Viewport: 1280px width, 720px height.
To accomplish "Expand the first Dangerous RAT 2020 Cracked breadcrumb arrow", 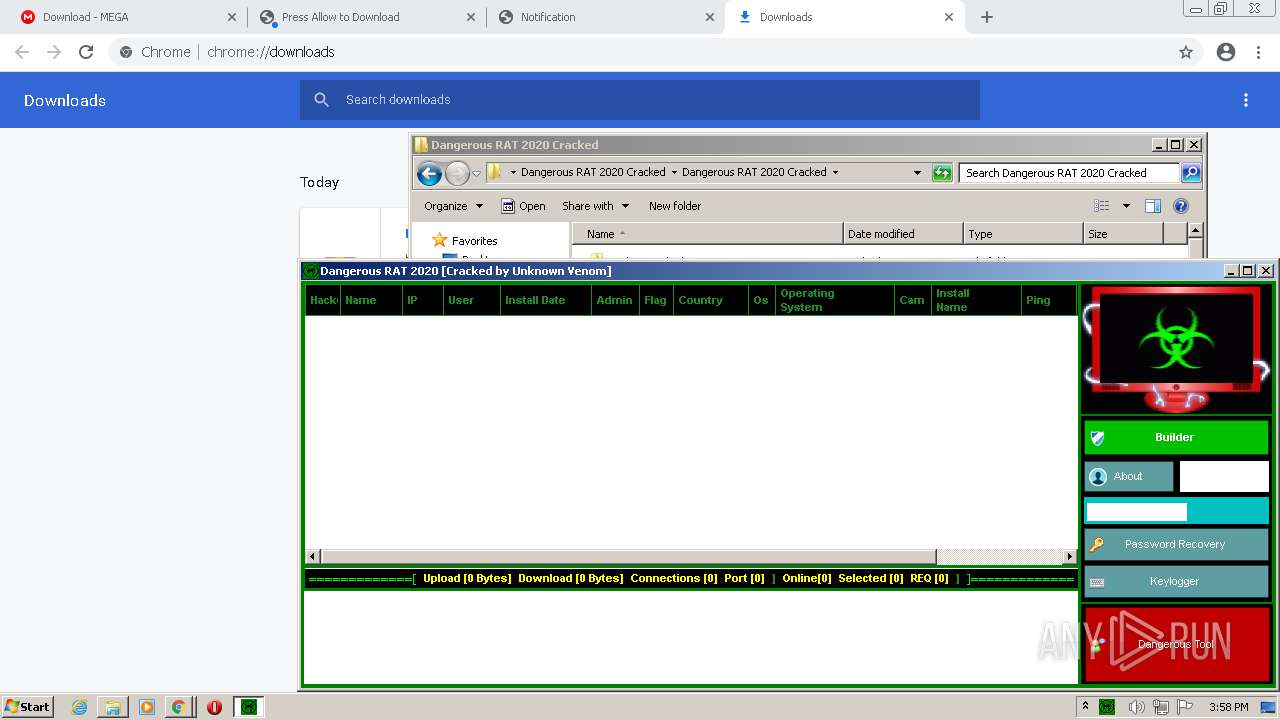I will (x=674, y=172).
